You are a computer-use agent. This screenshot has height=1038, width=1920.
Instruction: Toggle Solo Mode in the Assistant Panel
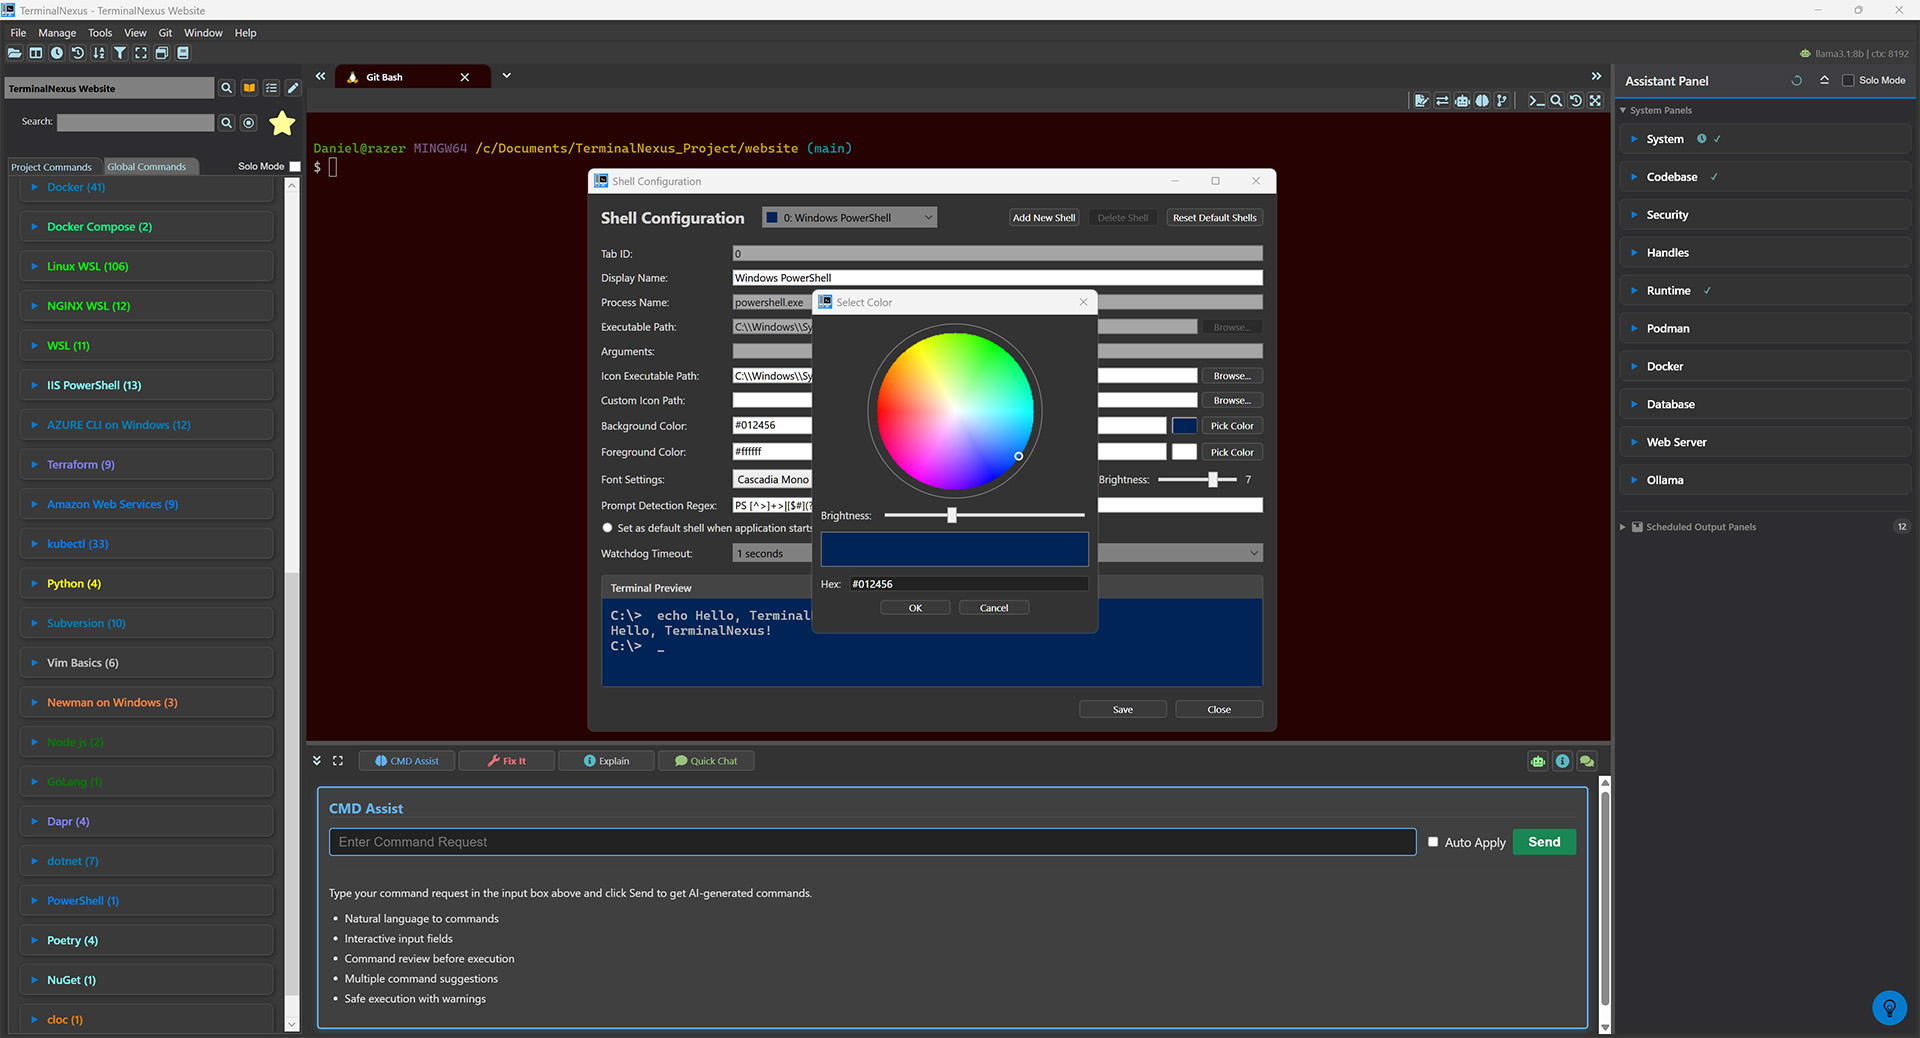1848,81
